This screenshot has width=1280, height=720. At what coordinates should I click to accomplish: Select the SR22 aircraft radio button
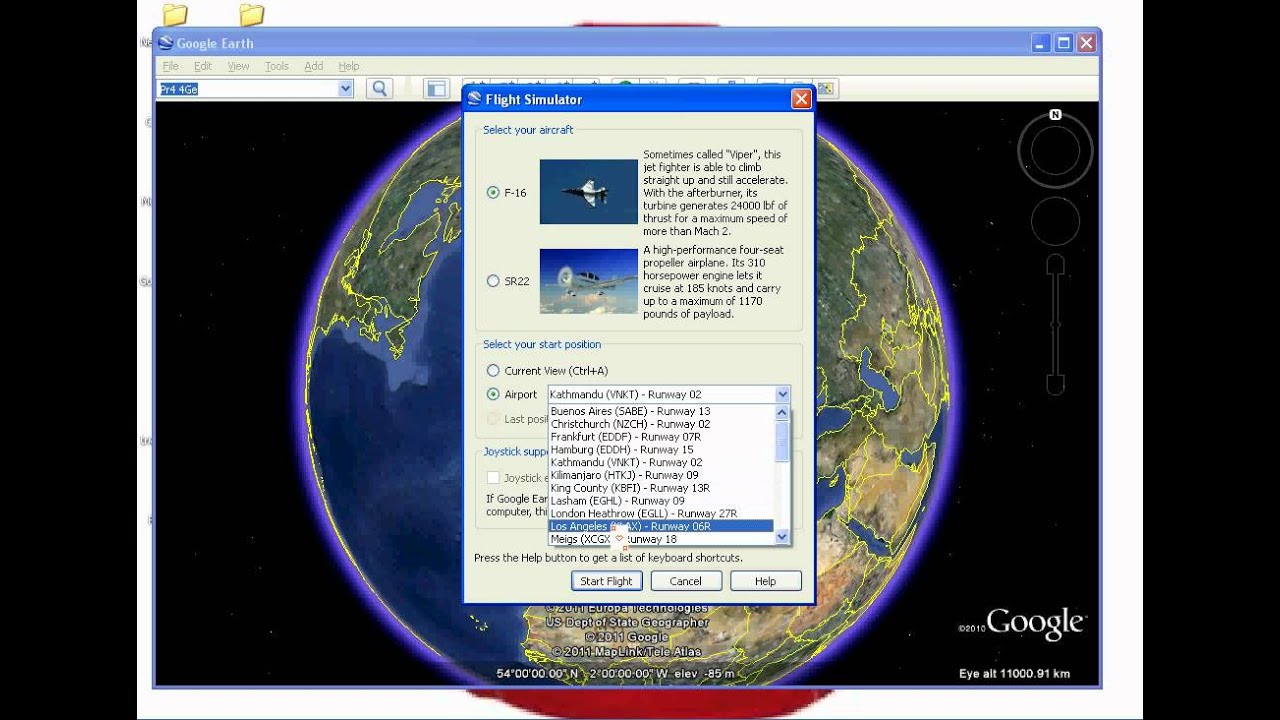493,281
